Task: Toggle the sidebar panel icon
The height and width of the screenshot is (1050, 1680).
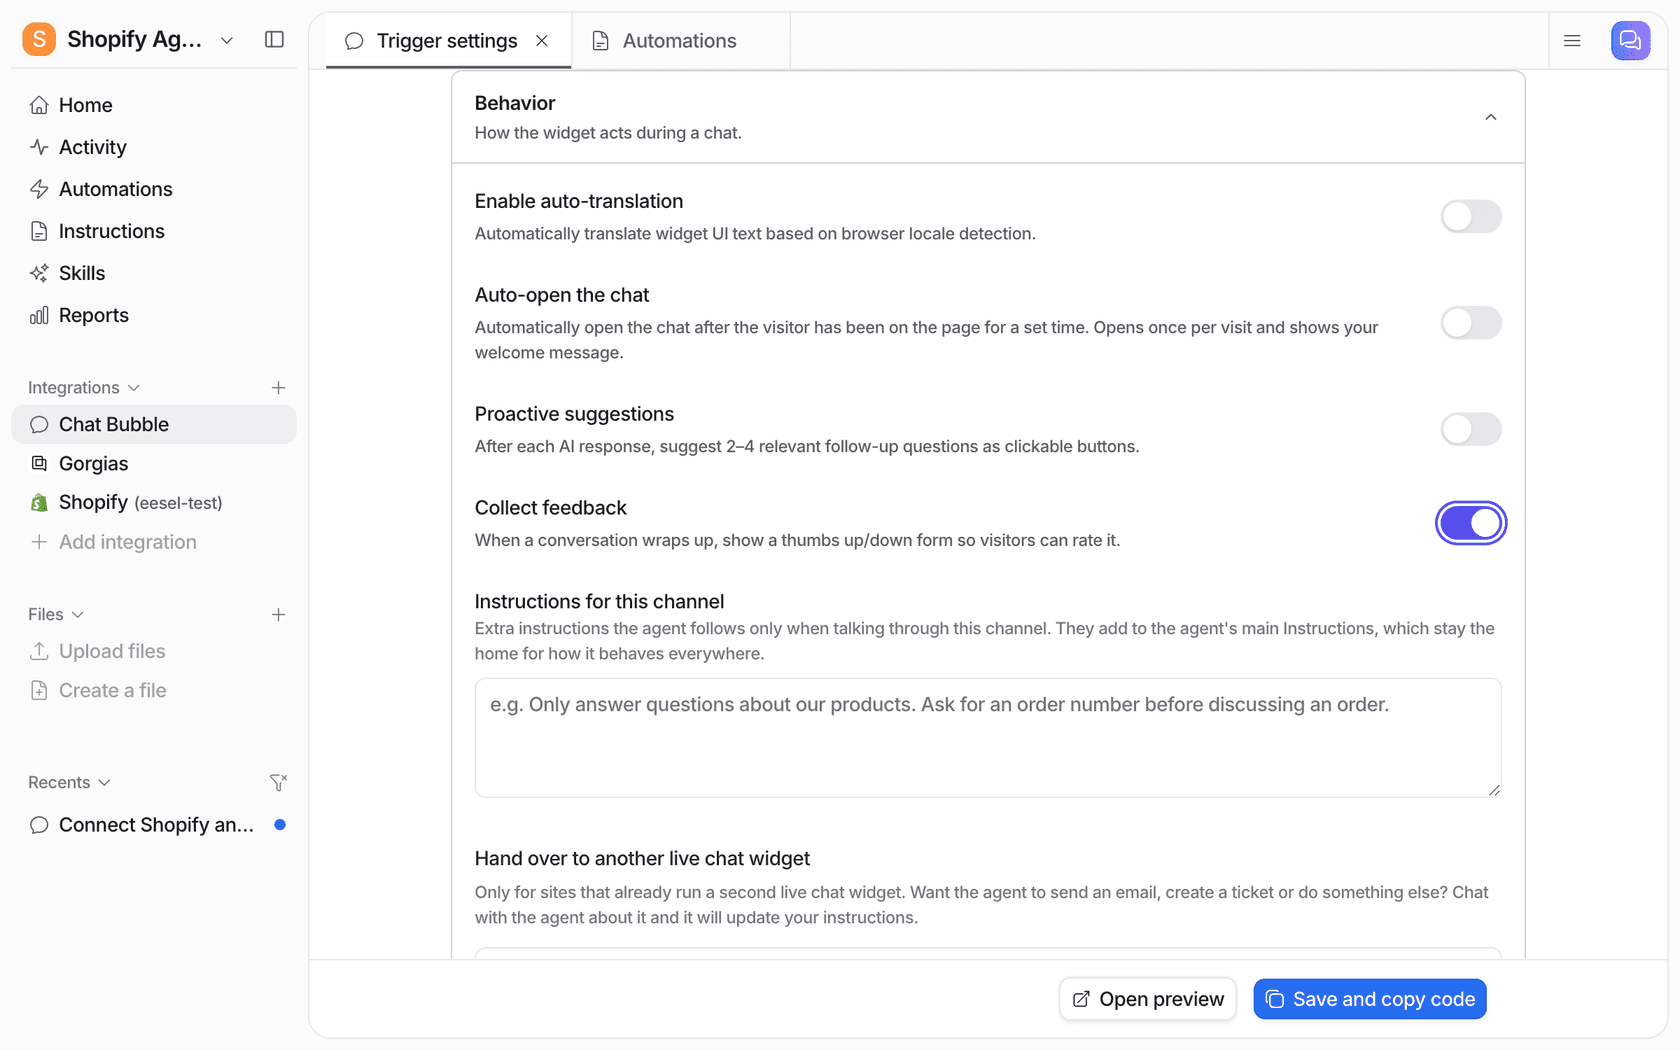Action: point(274,39)
